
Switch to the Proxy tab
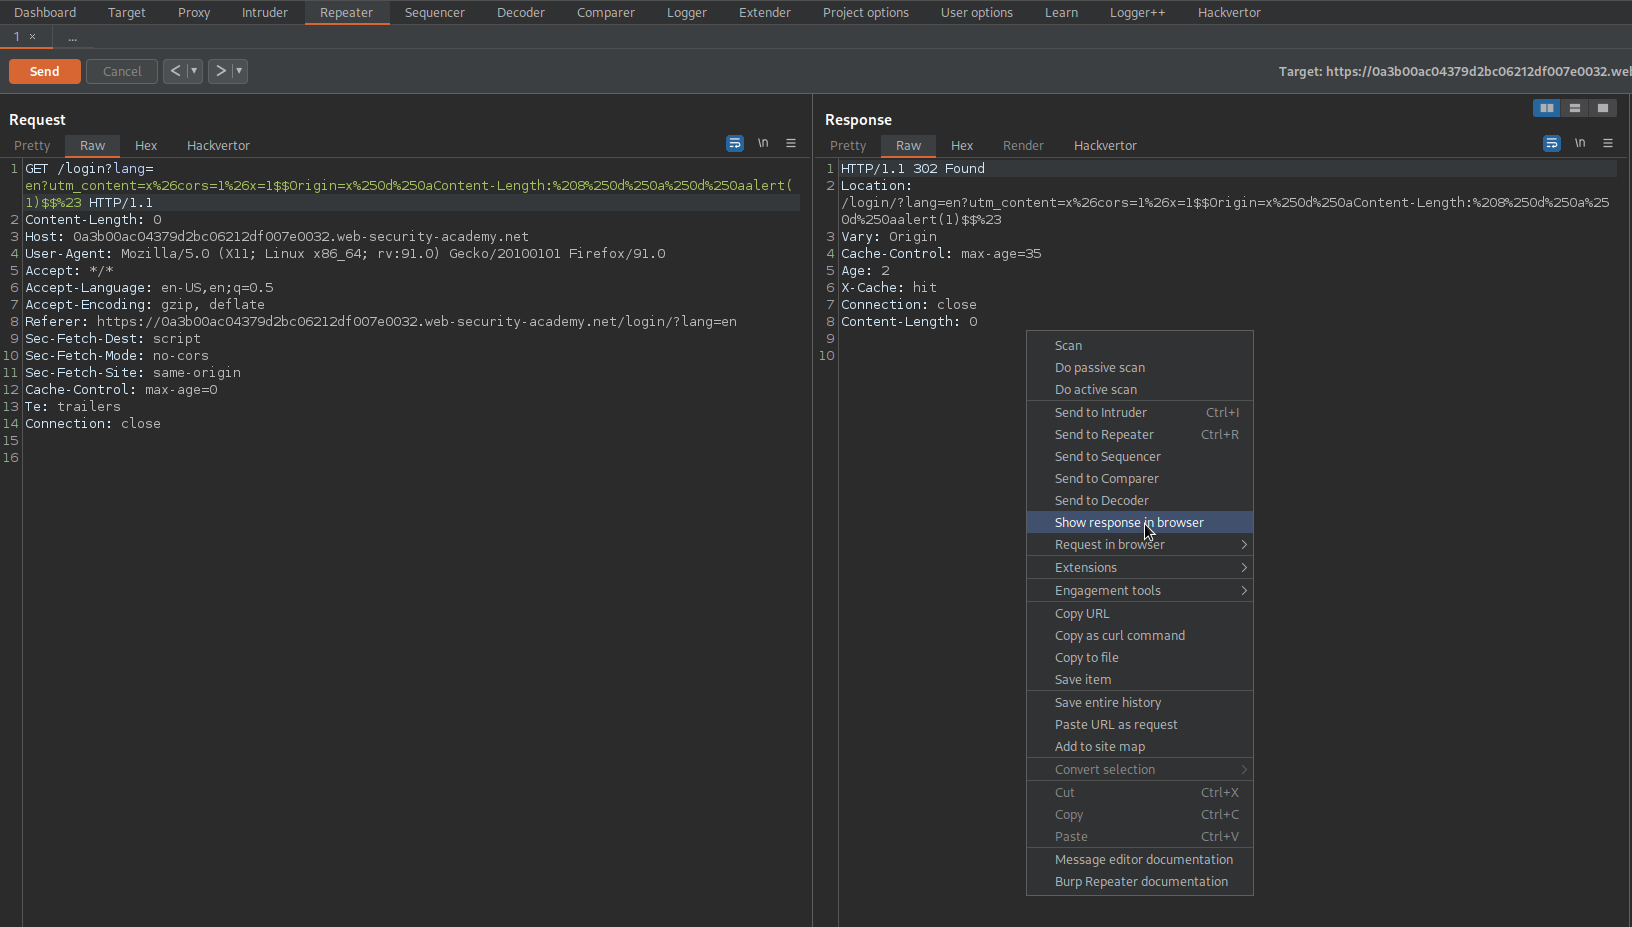pos(194,13)
